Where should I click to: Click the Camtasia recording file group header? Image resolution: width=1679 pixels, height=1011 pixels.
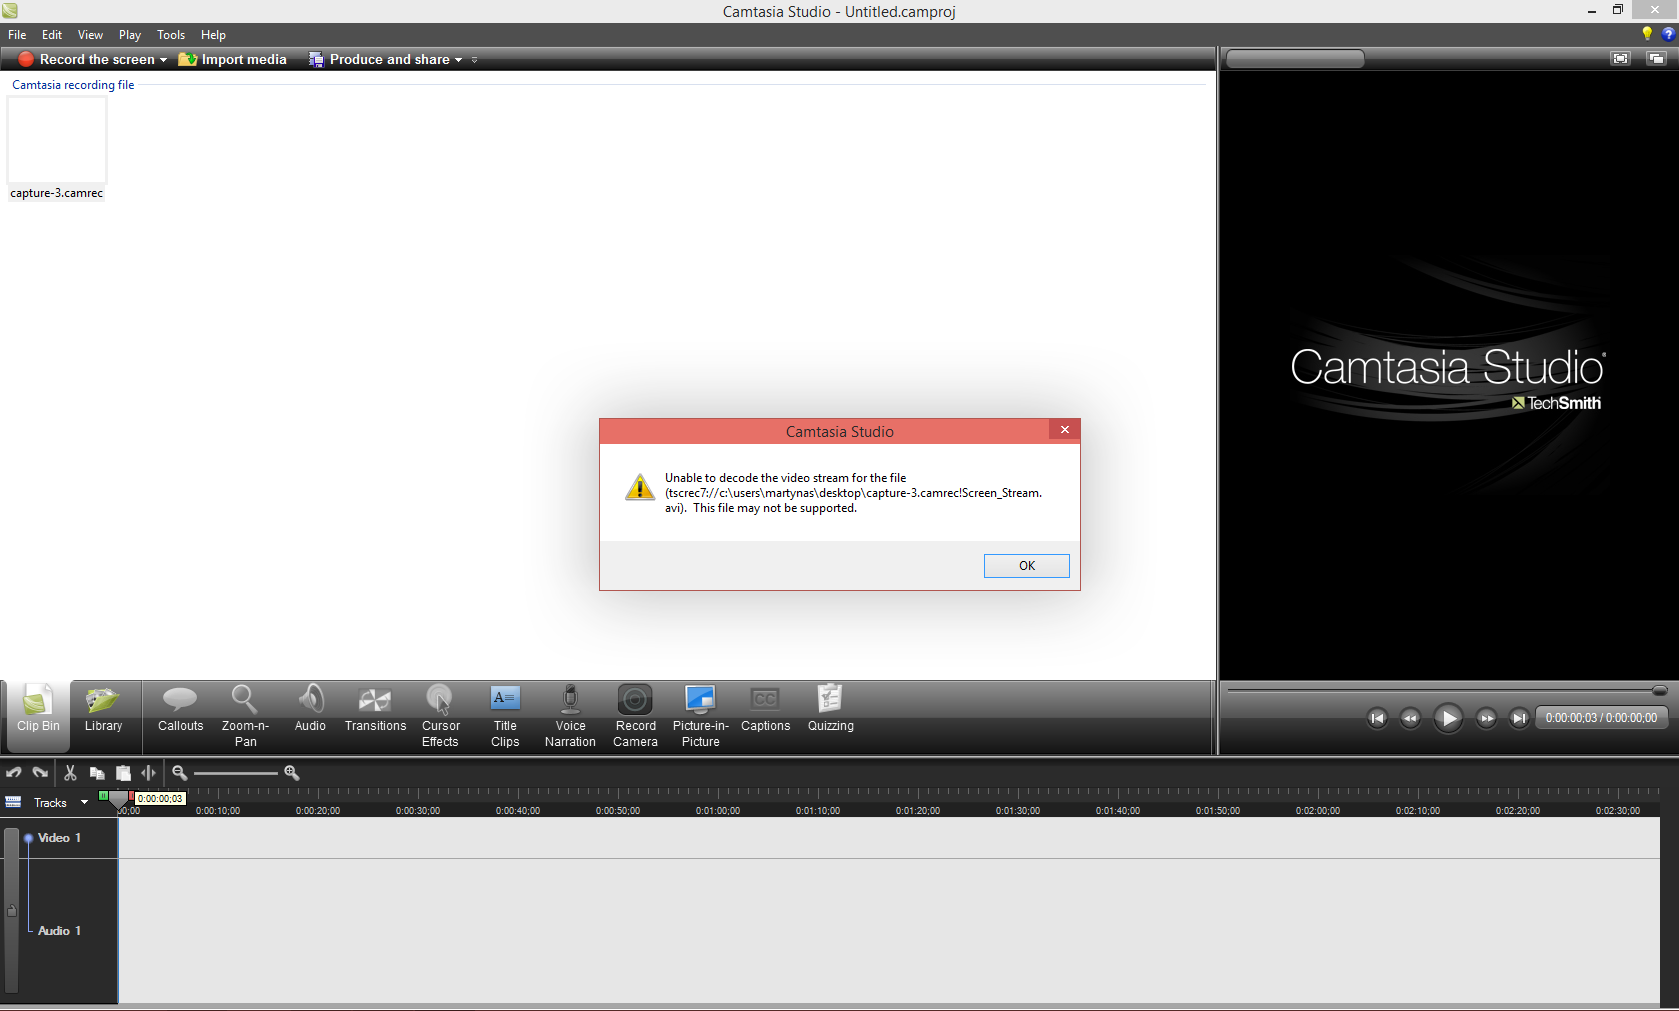[73, 85]
